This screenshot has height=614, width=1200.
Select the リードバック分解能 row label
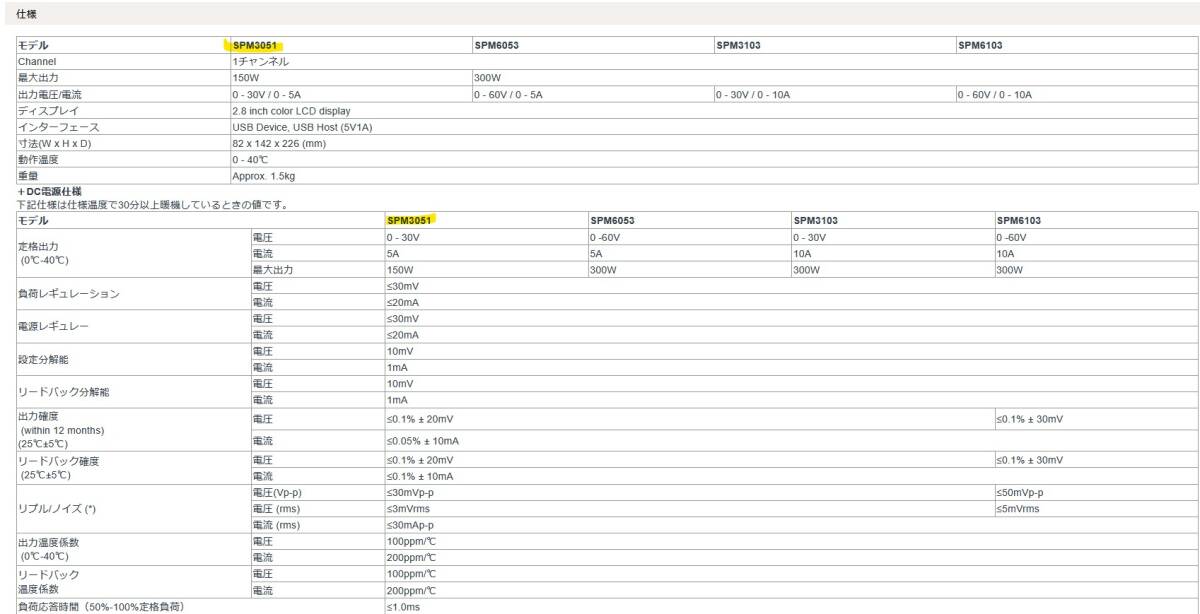click(63, 392)
